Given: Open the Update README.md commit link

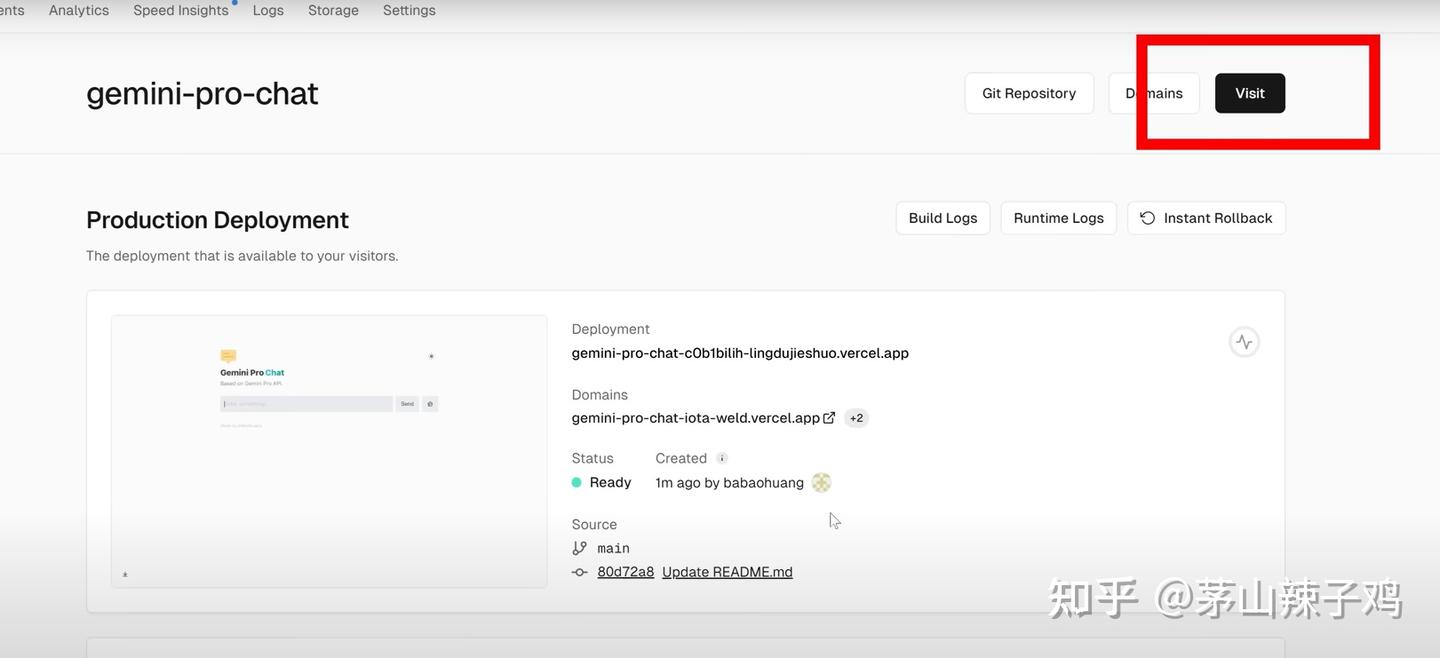Looking at the screenshot, I should pos(727,571).
